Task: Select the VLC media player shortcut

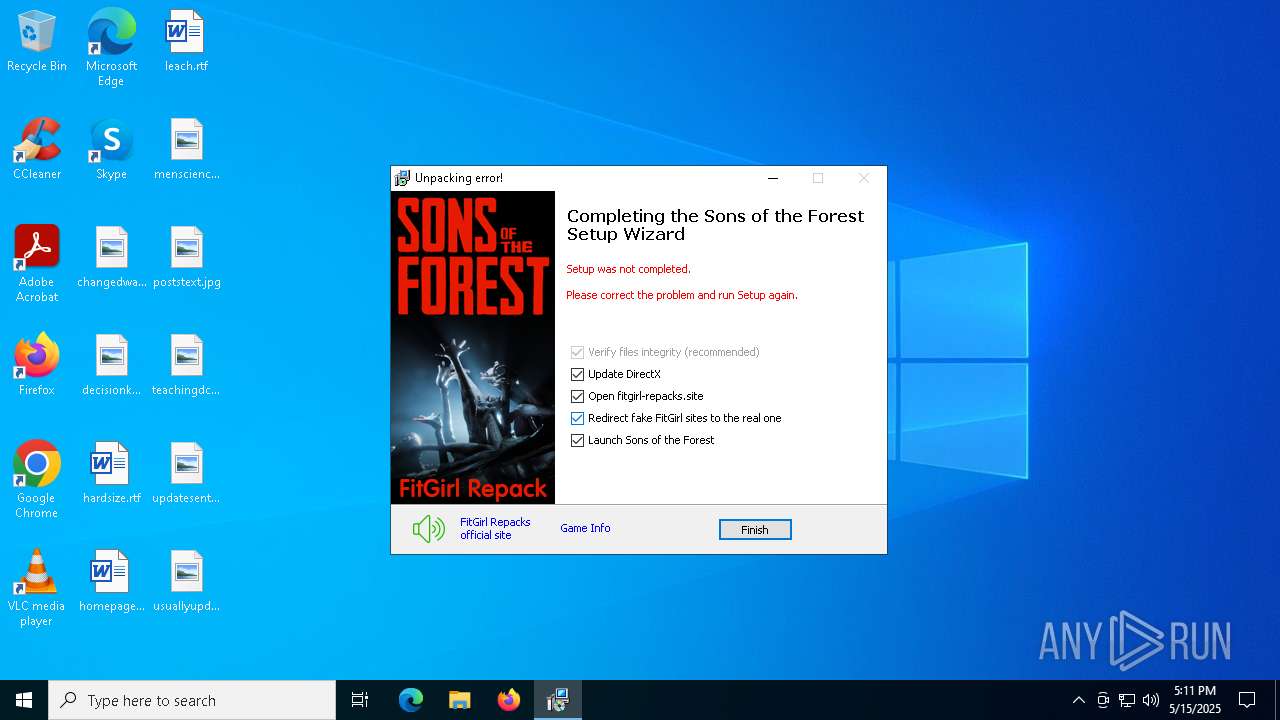Action: point(37,588)
